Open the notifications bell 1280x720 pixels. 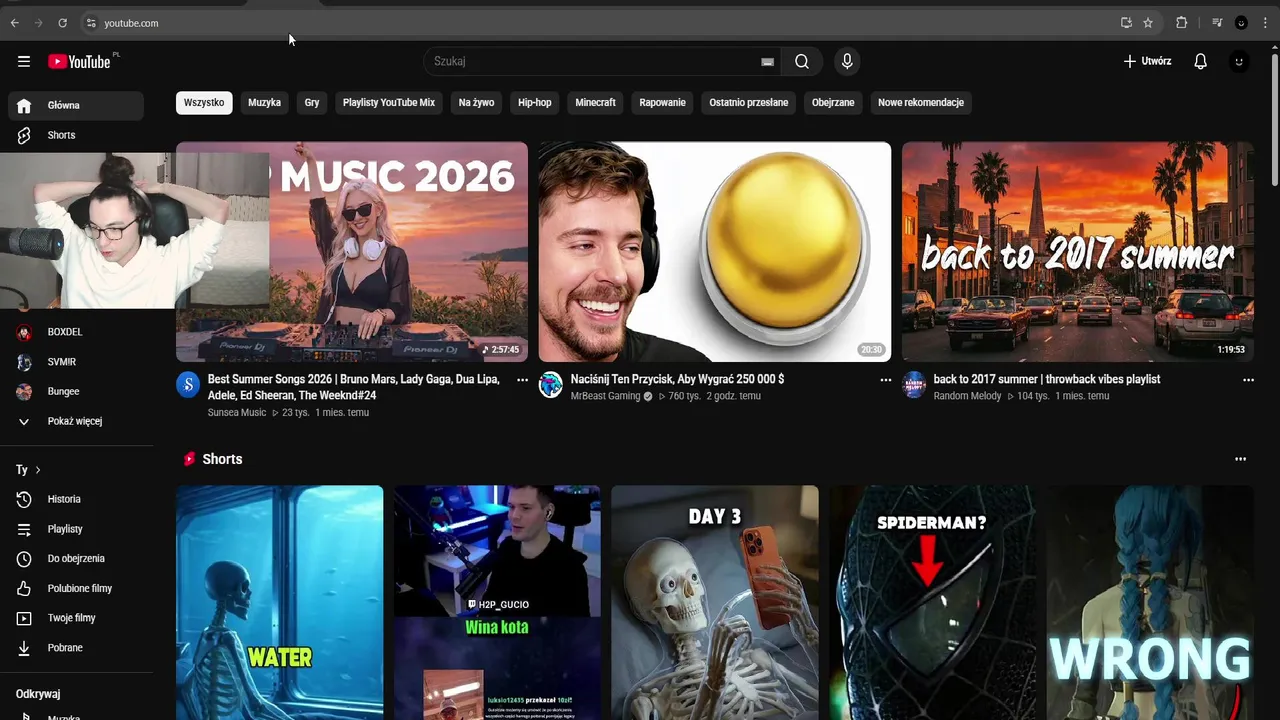pyautogui.click(x=1201, y=61)
